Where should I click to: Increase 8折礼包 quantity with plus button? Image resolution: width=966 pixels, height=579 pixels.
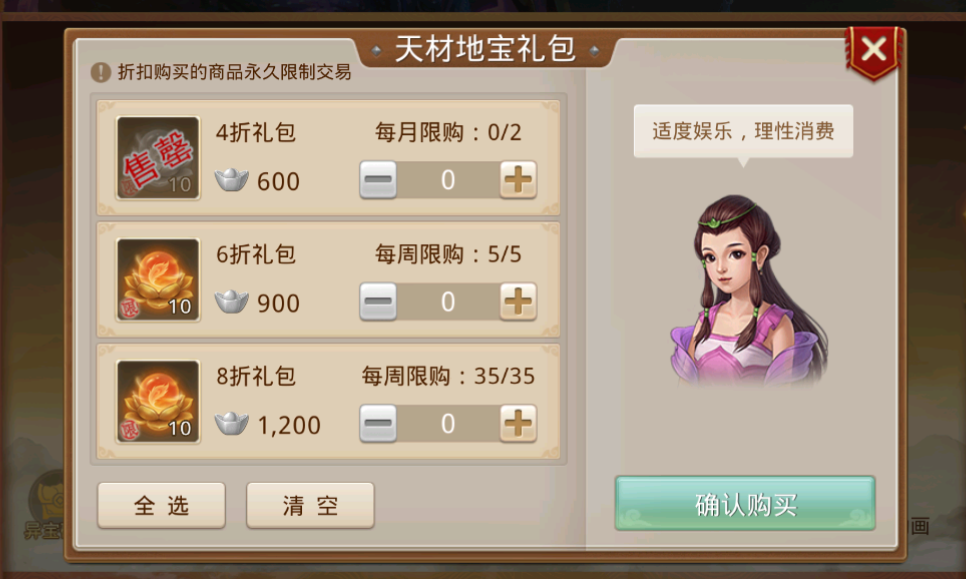(x=518, y=424)
